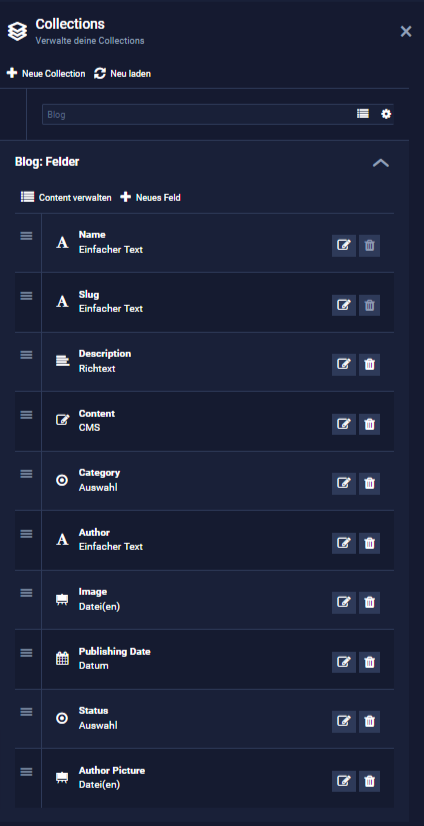This screenshot has height=826, width=424.
Task: Delete the Image field
Action: click(x=369, y=603)
